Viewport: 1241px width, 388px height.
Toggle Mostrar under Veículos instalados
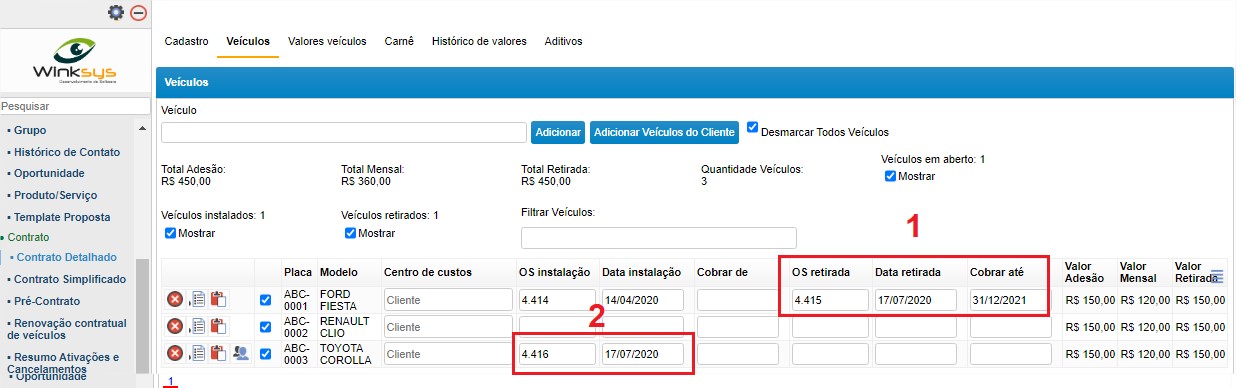(x=171, y=233)
